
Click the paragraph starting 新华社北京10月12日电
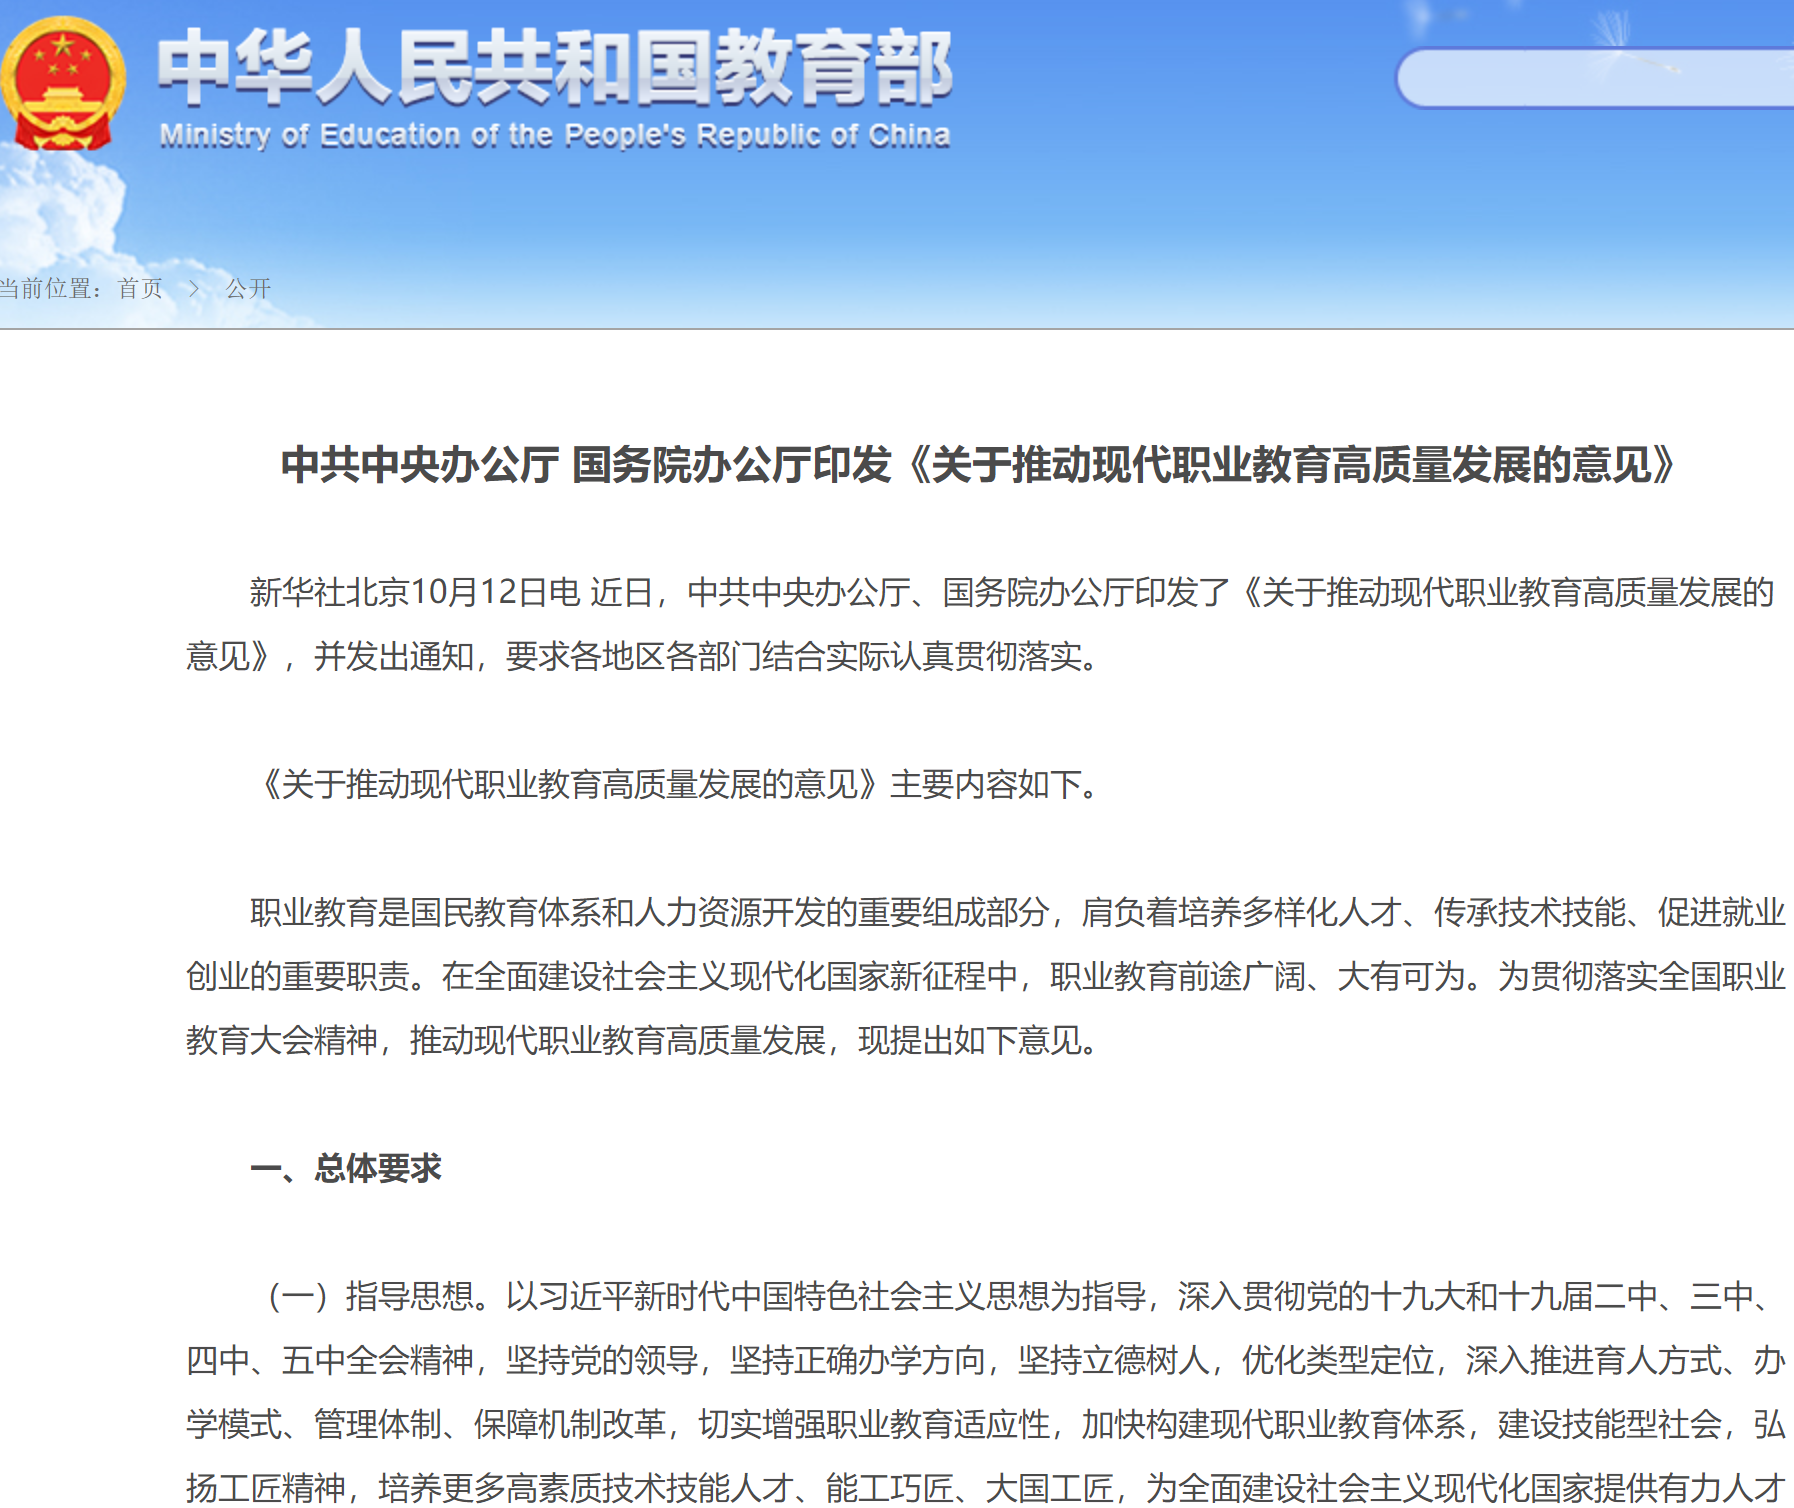click(980, 624)
